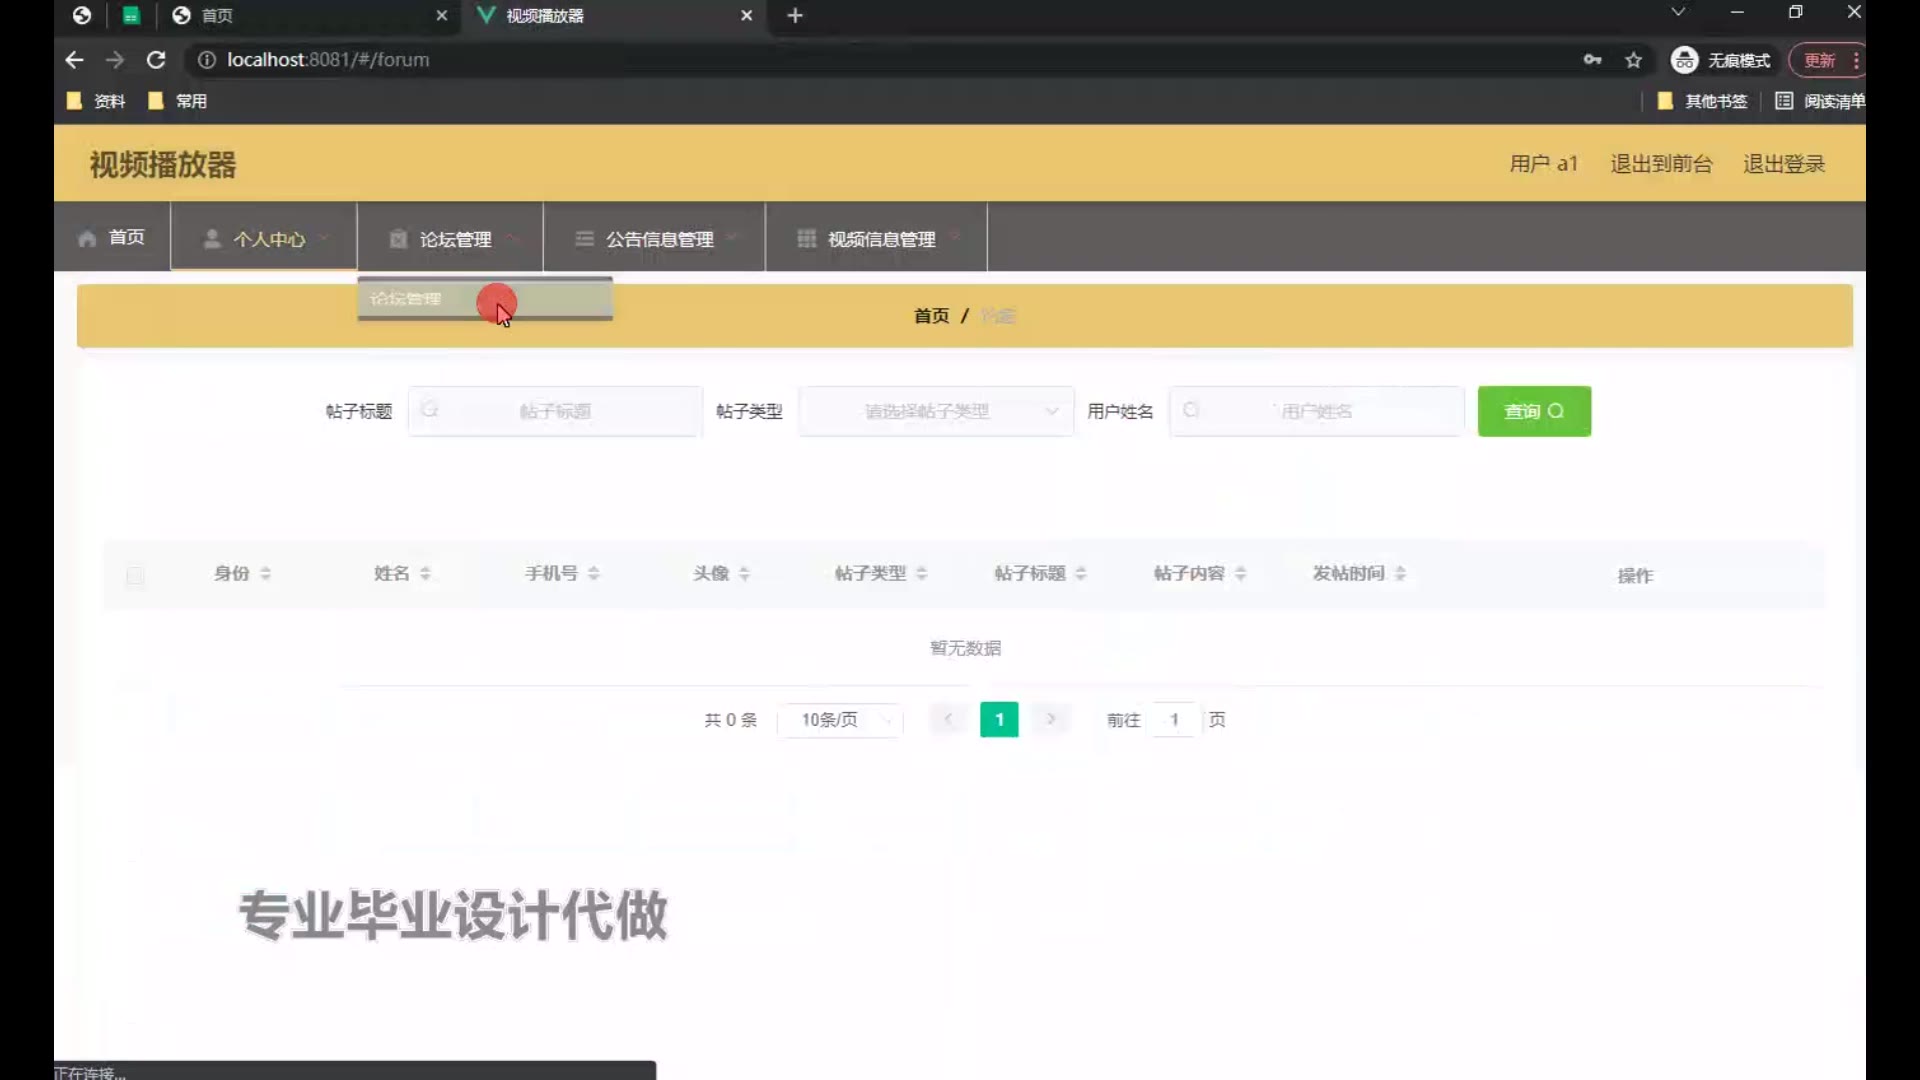Expand the 10条/页 page size dropdown
This screenshot has width=1920, height=1080.
coord(840,720)
